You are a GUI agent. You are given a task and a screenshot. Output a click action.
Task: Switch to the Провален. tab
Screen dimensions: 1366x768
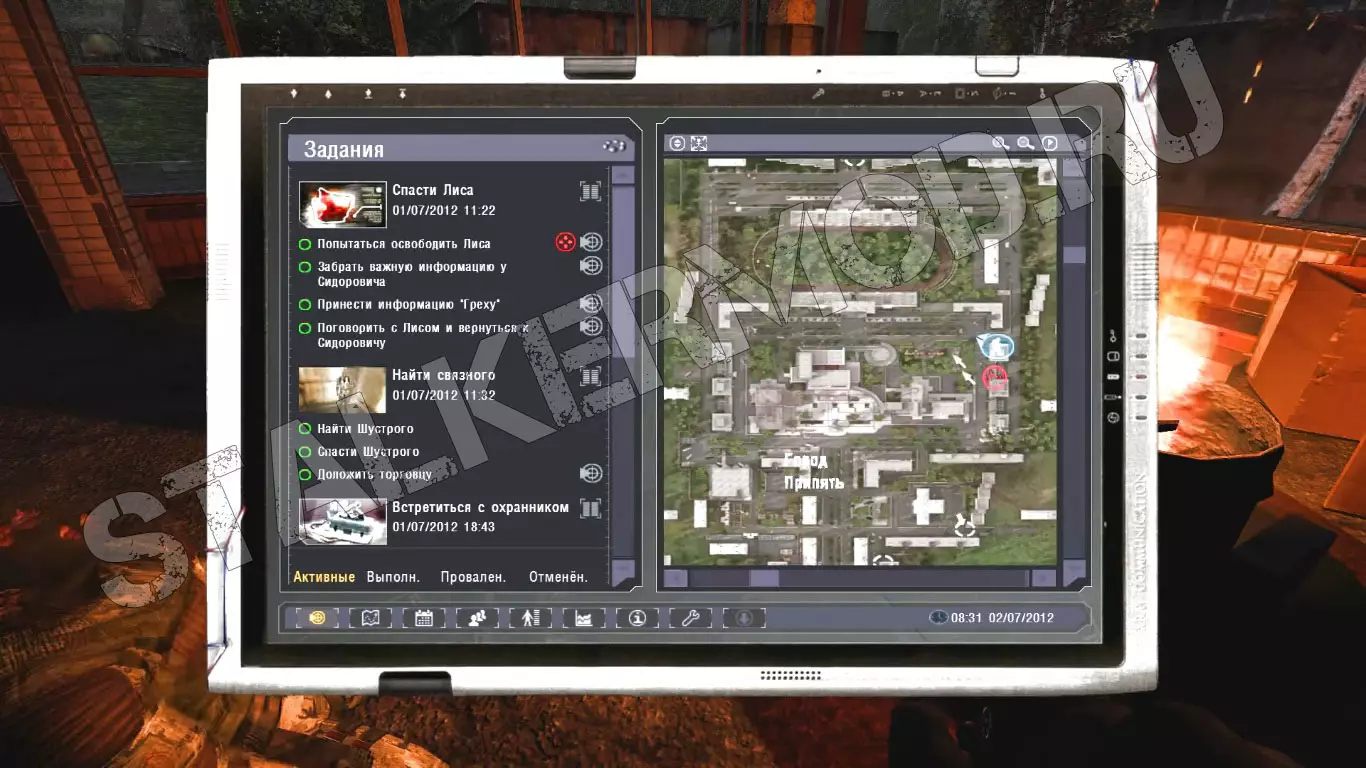473,577
